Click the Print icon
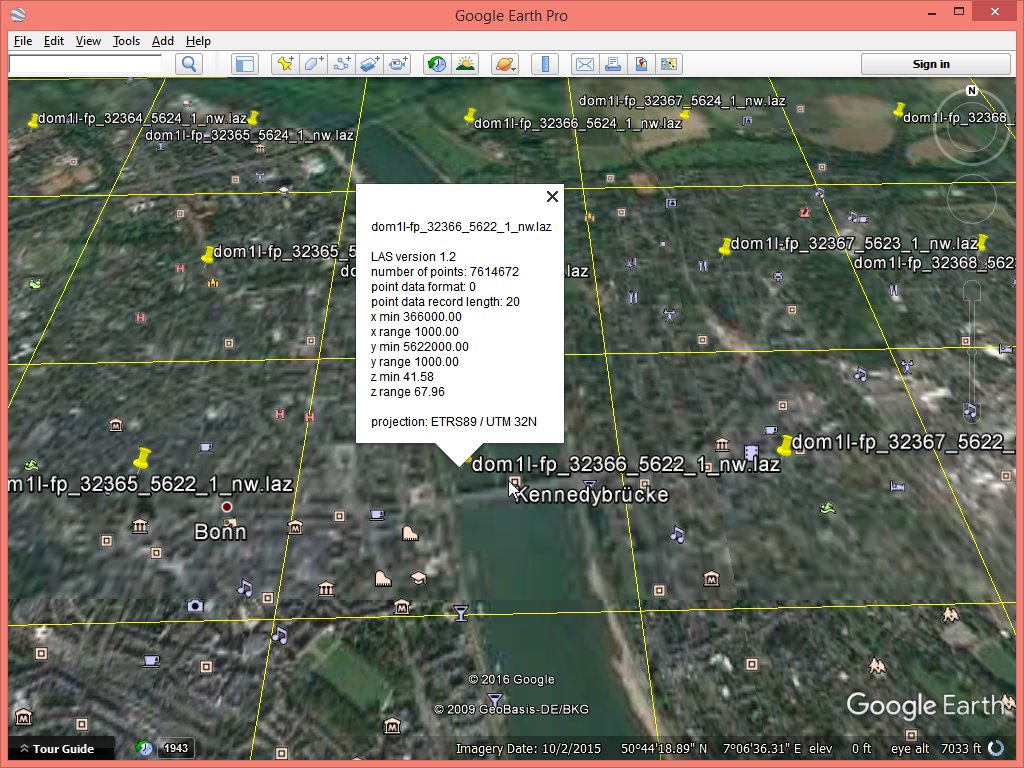The height and width of the screenshot is (768, 1024). [x=613, y=64]
